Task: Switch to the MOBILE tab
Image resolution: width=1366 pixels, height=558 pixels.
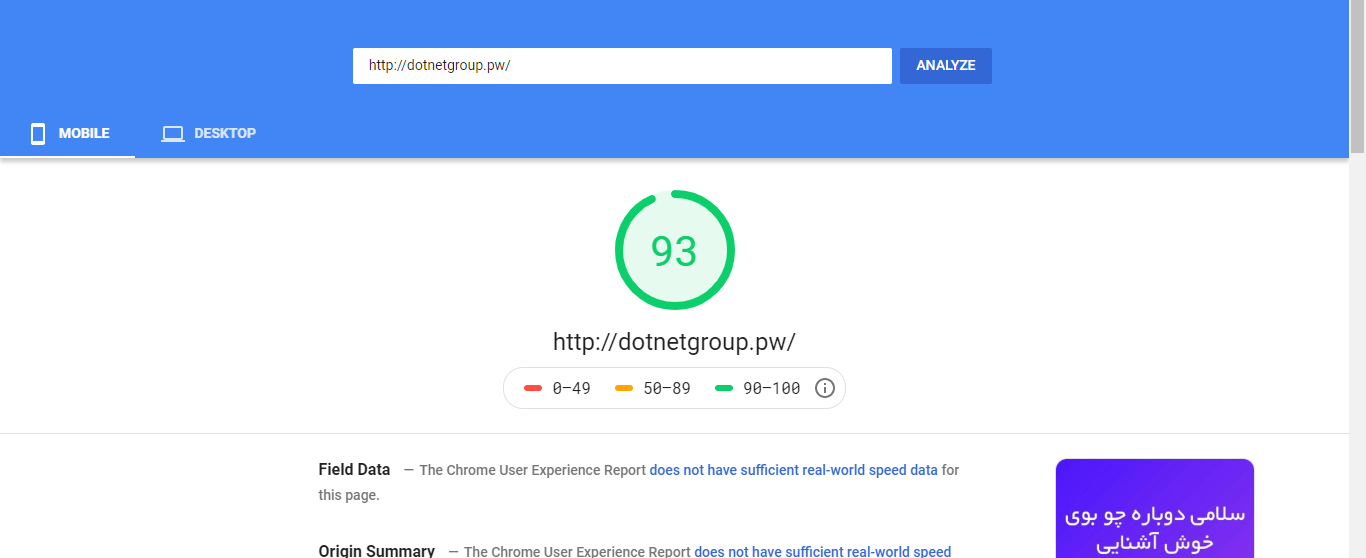Action: (68, 133)
